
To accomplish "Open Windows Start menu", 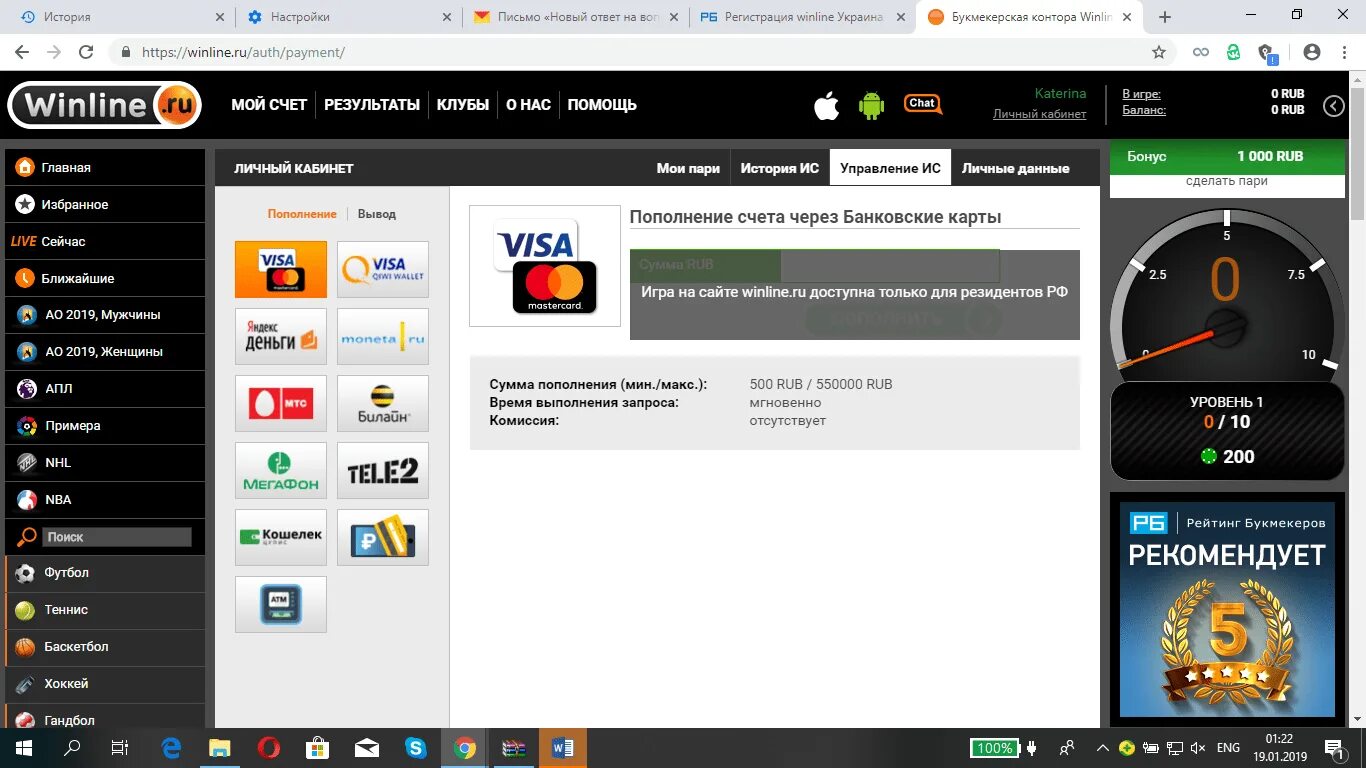I will click(x=23, y=748).
